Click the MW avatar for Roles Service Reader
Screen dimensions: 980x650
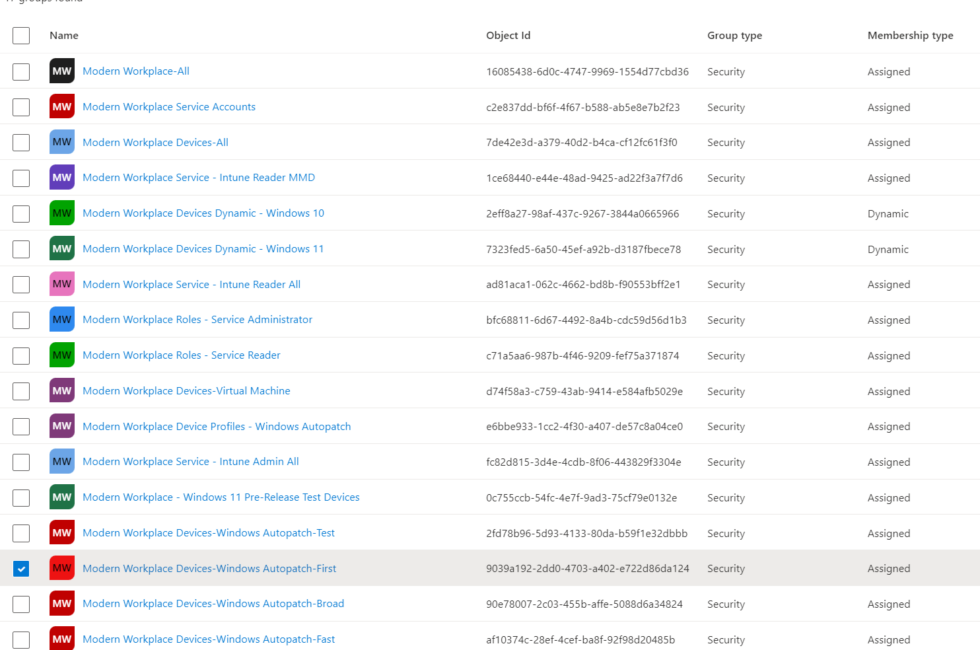(x=62, y=355)
